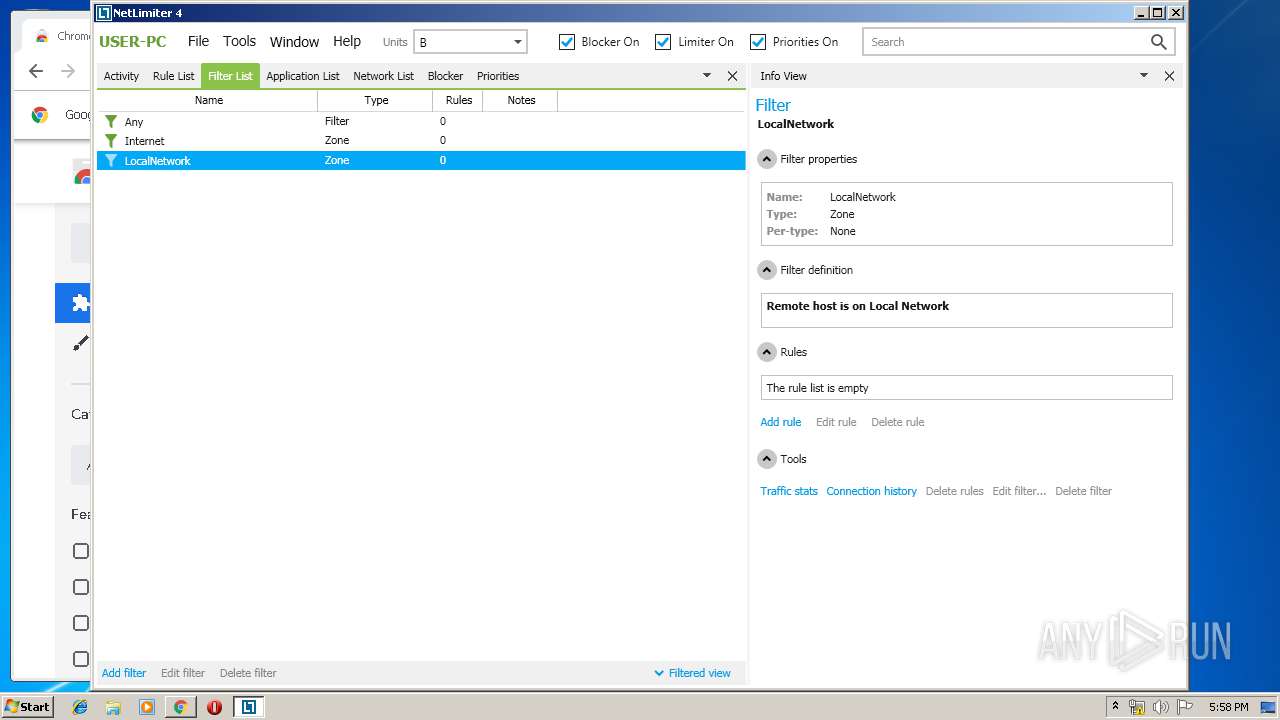This screenshot has width=1280, height=720.
Task: Expand the Filtered view options
Action: tap(692, 673)
